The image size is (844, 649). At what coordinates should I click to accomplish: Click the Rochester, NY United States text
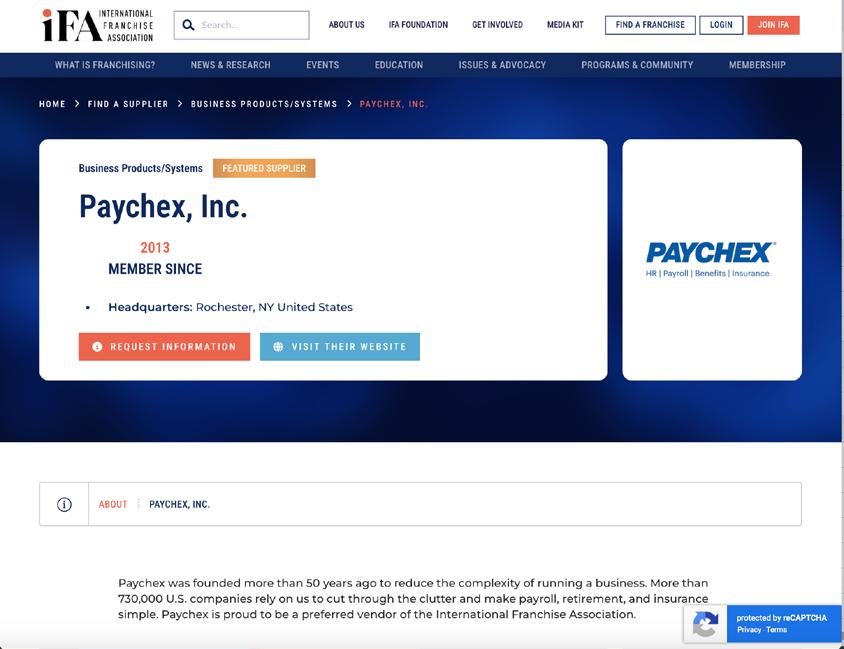tap(274, 307)
